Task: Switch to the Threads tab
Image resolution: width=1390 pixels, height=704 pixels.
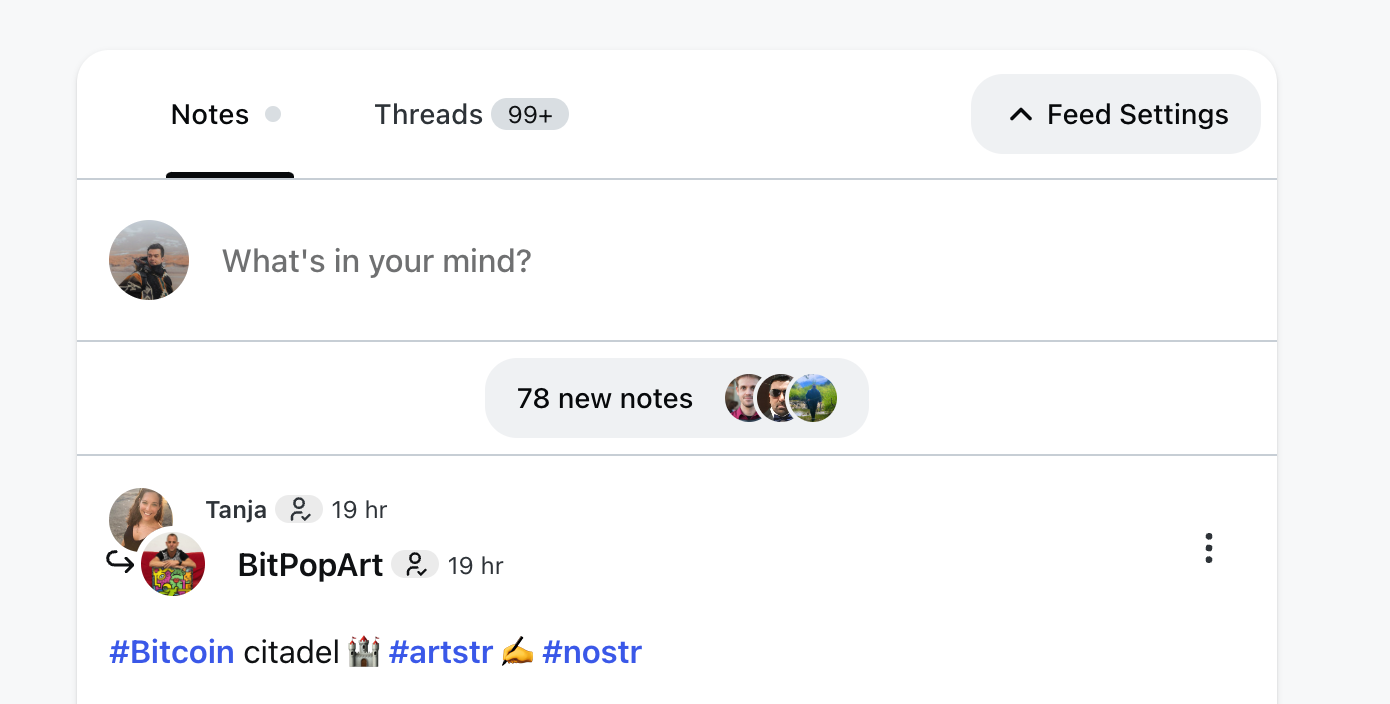Action: point(429,115)
